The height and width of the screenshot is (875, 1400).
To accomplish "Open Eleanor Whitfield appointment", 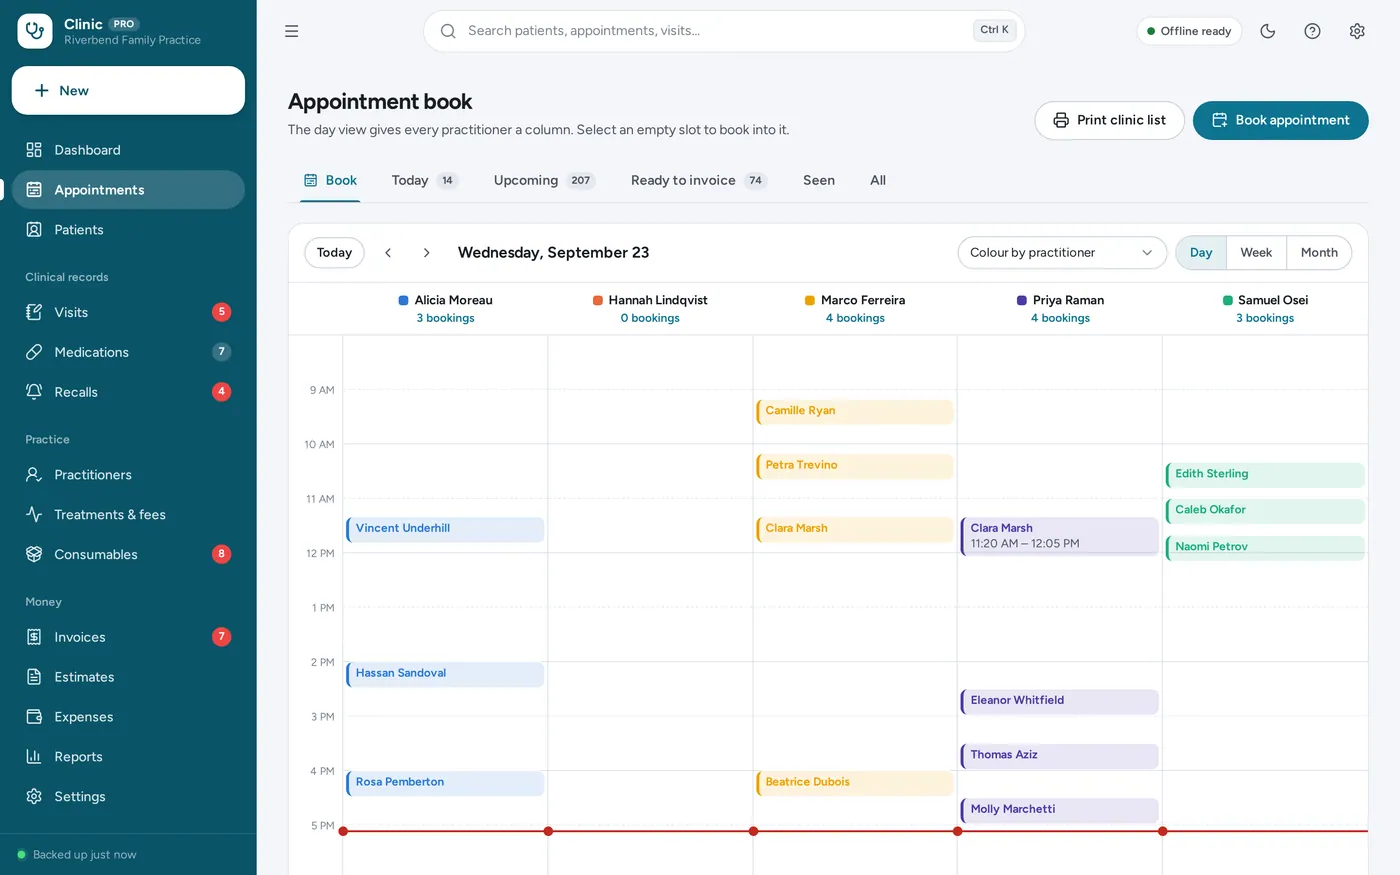I will 1060,702.
